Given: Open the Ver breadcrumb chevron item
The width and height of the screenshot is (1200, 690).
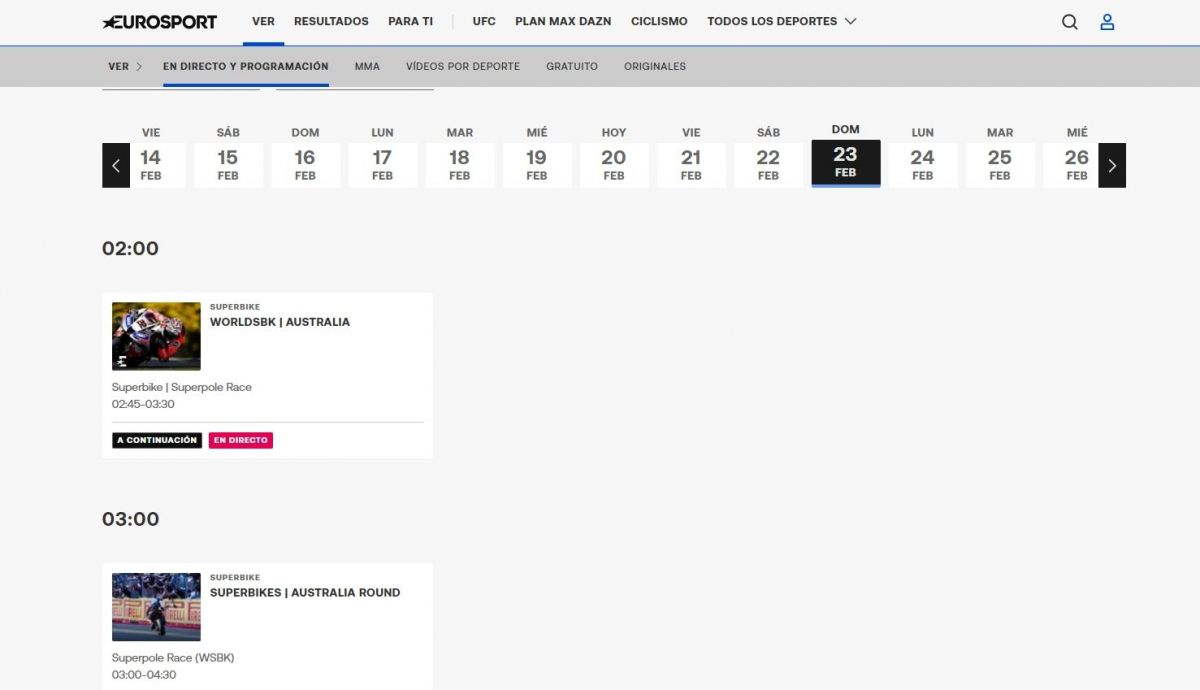Looking at the screenshot, I should coord(125,66).
